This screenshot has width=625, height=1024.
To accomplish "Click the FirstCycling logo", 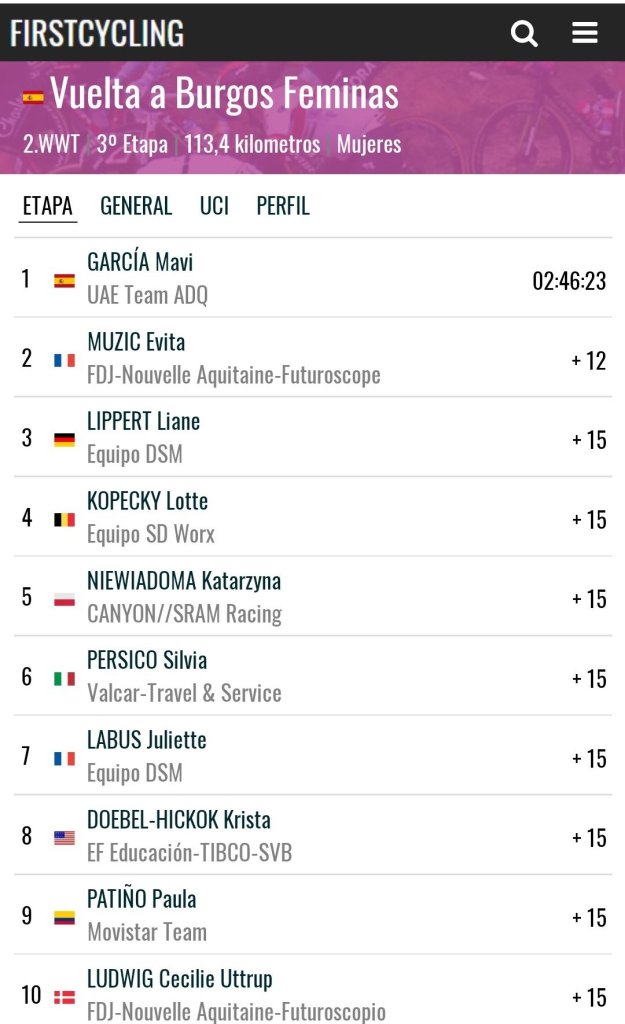I will tap(97, 33).
